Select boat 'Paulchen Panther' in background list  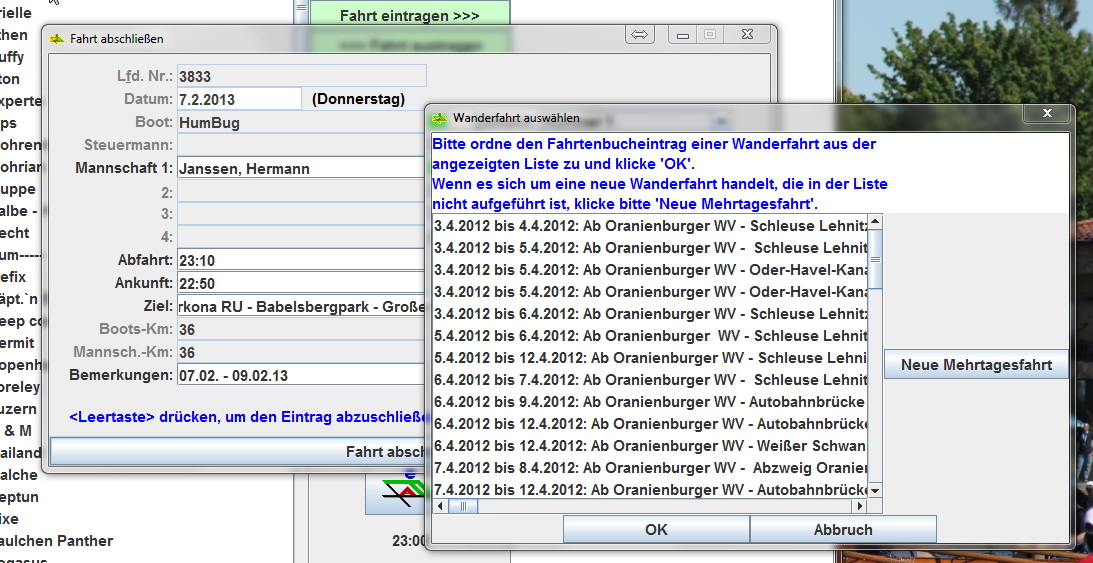[x=56, y=541]
